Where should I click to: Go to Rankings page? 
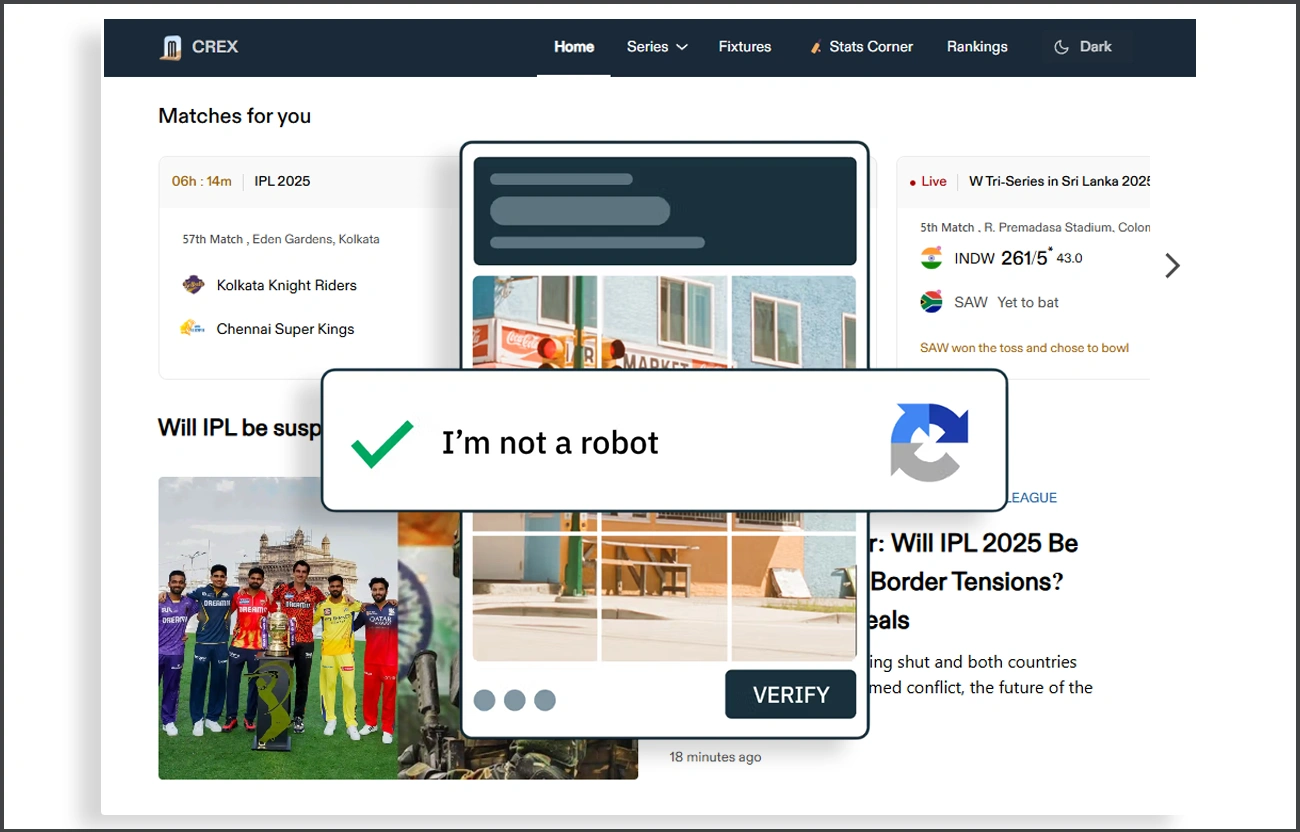[977, 47]
